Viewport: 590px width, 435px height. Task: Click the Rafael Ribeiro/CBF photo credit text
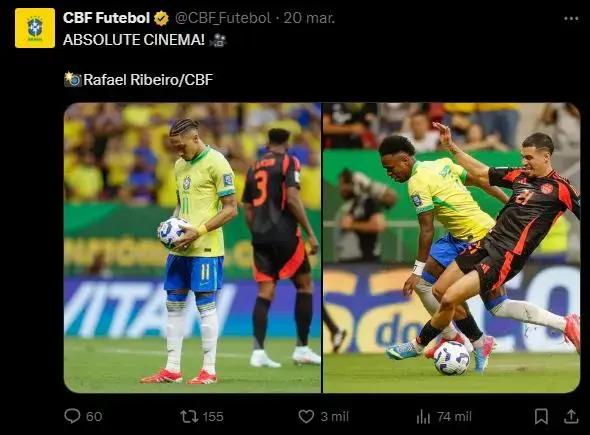[x=148, y=80]
